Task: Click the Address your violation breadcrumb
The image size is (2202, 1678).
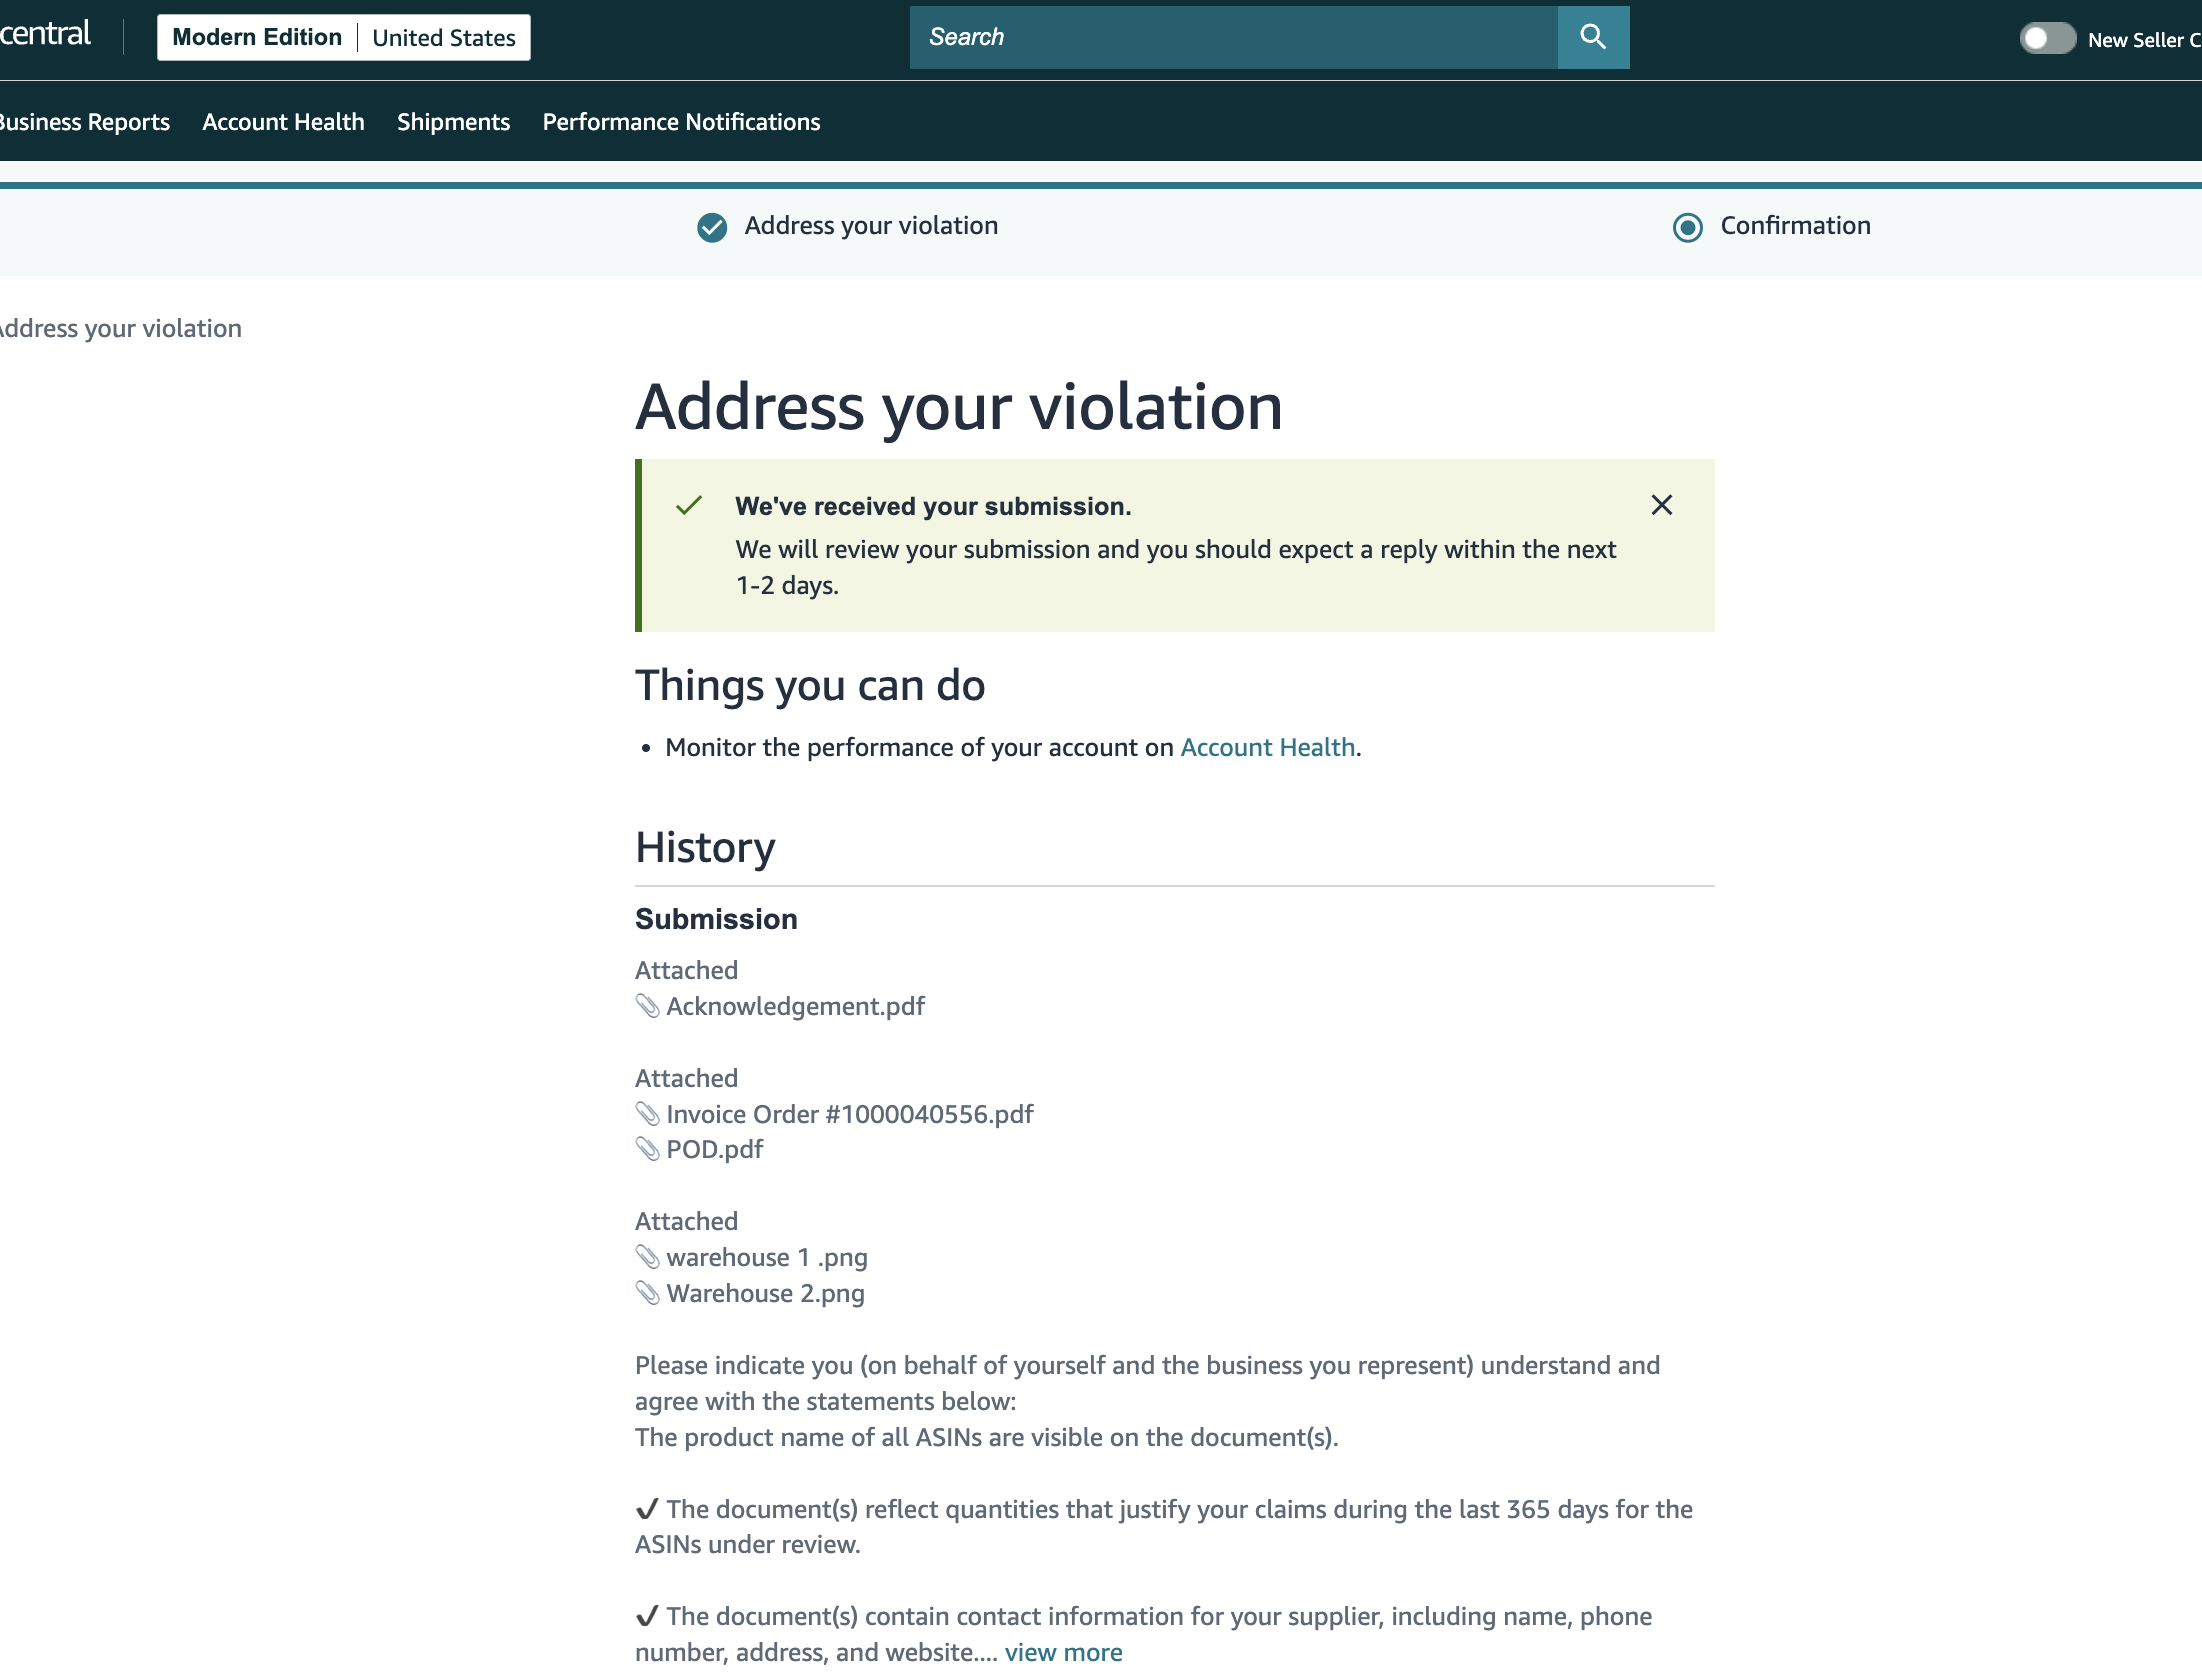Action: [120, 328]
